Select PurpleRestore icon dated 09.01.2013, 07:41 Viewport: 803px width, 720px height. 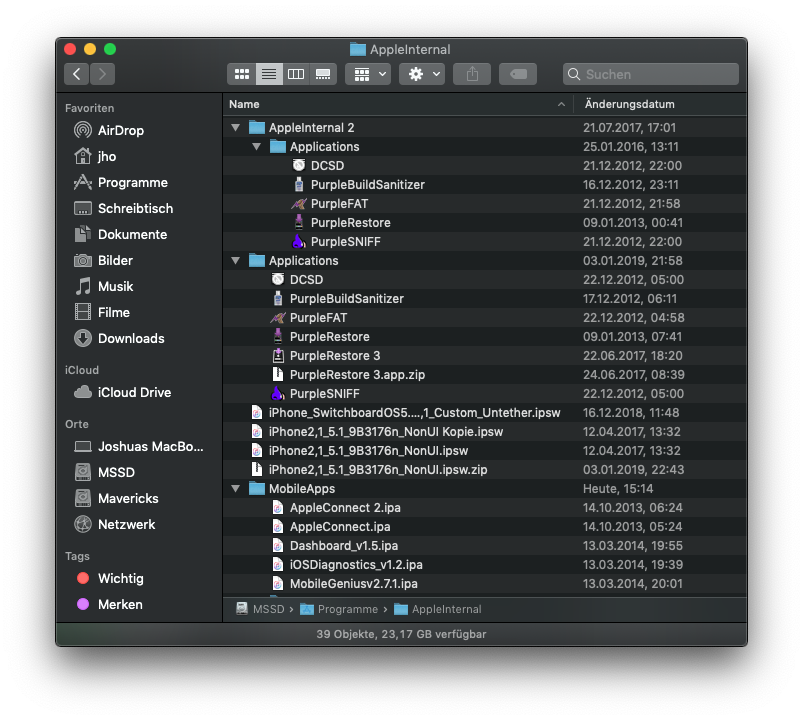pyautogui.click(x=278, y=336)
